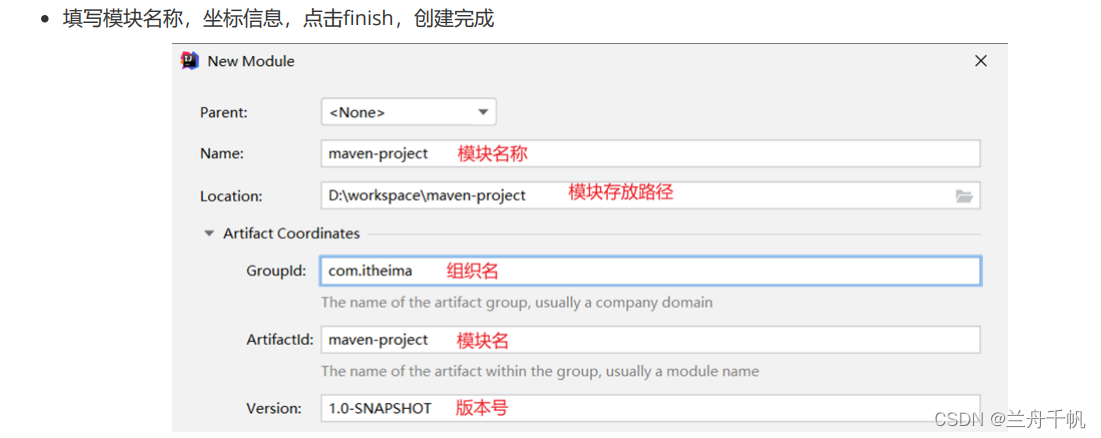Click the Name: label
Viewport: 1101px width, 438px height.
click(x=222, y=154)
